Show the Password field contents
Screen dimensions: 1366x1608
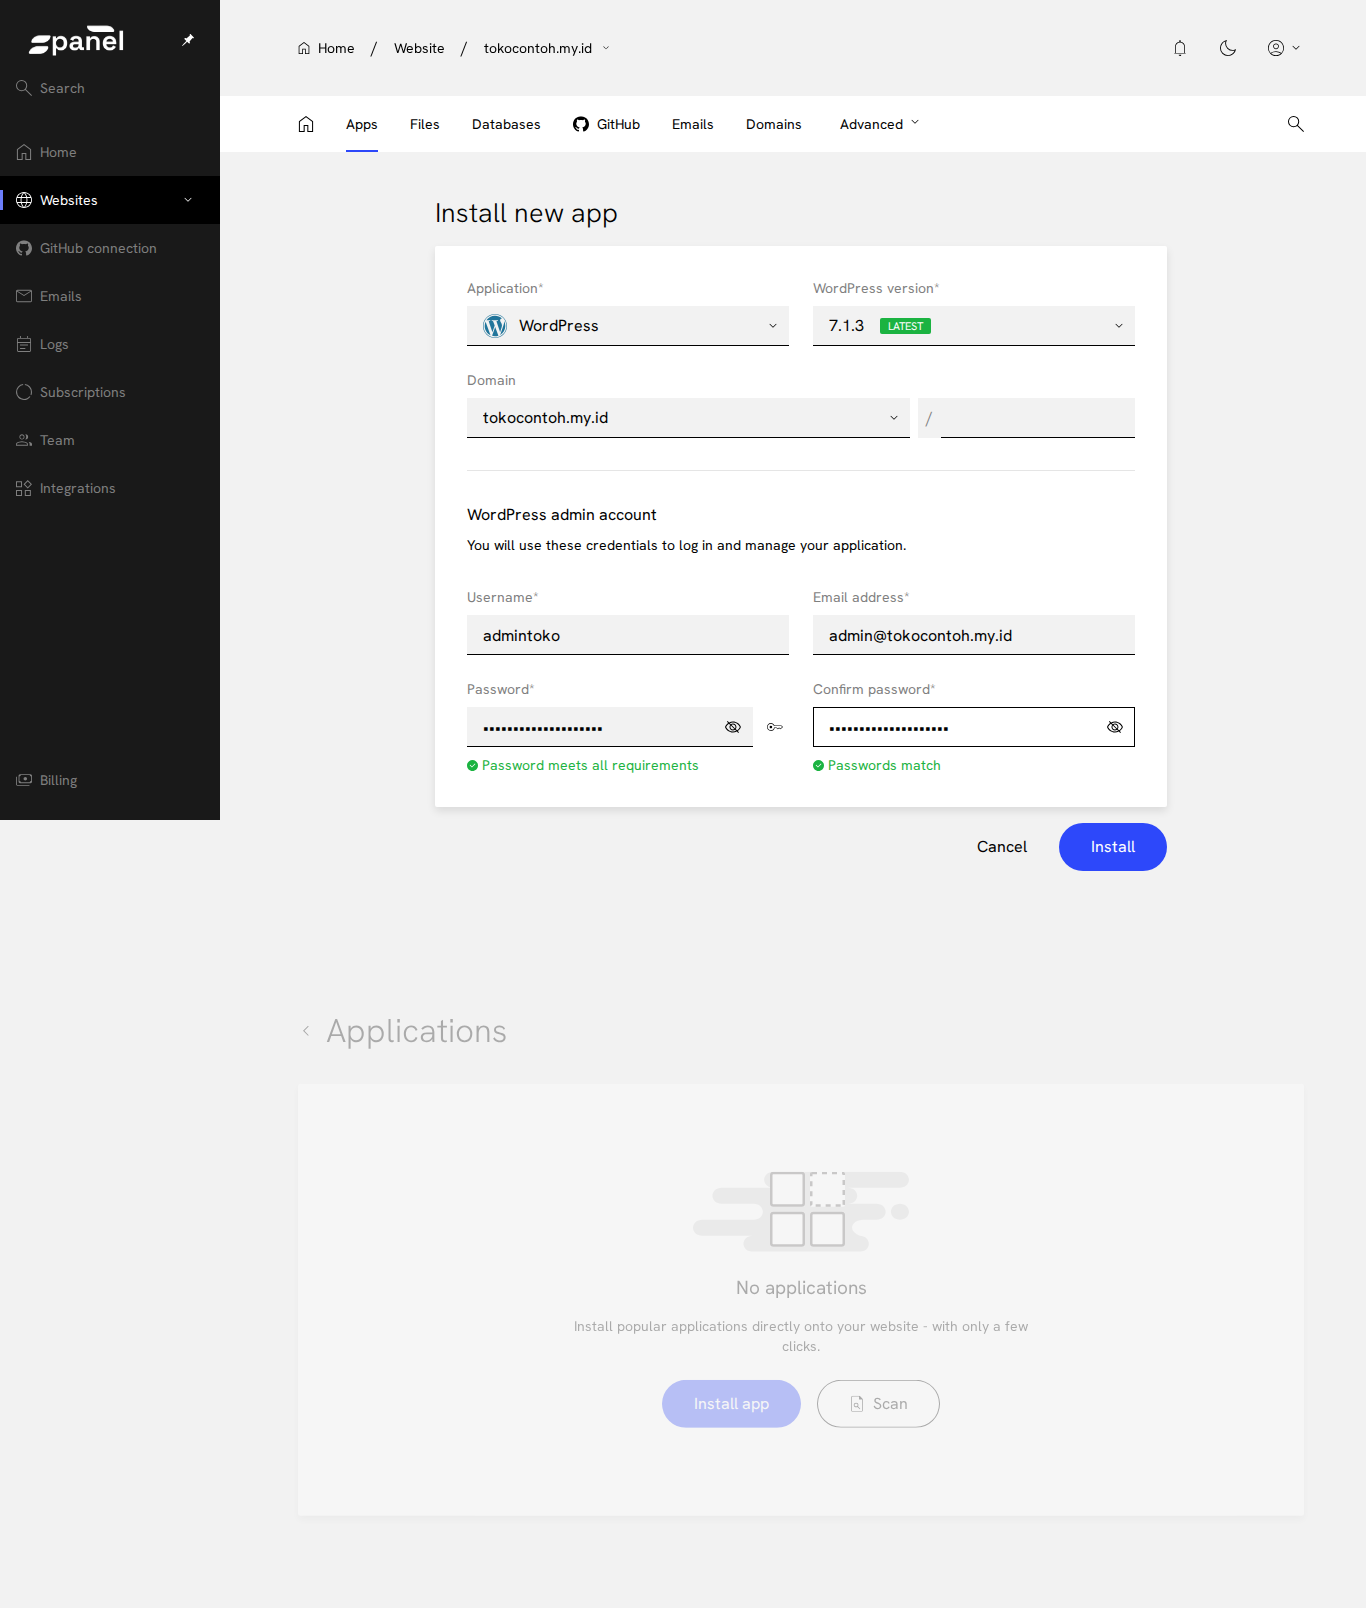pos(733,727)
